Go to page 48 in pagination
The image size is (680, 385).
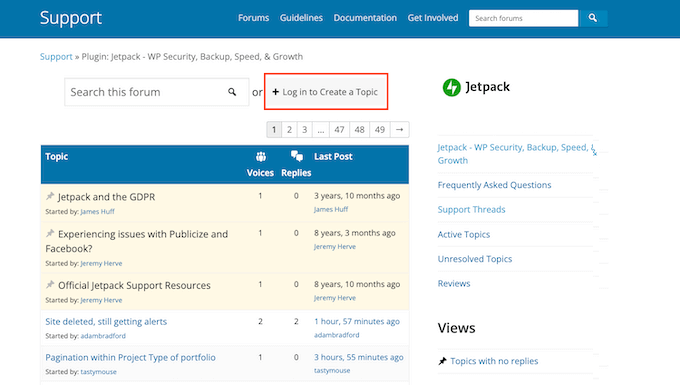360,129
